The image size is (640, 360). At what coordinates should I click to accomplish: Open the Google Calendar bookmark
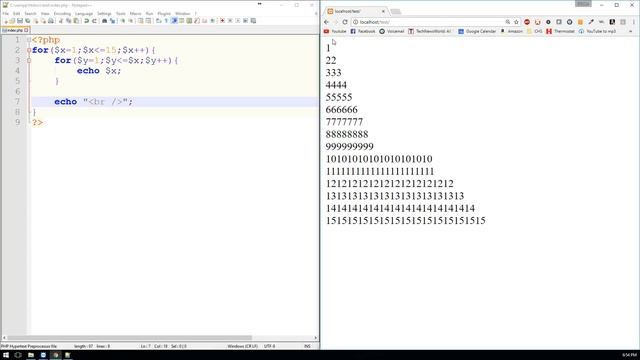click(x=477, y=31)
